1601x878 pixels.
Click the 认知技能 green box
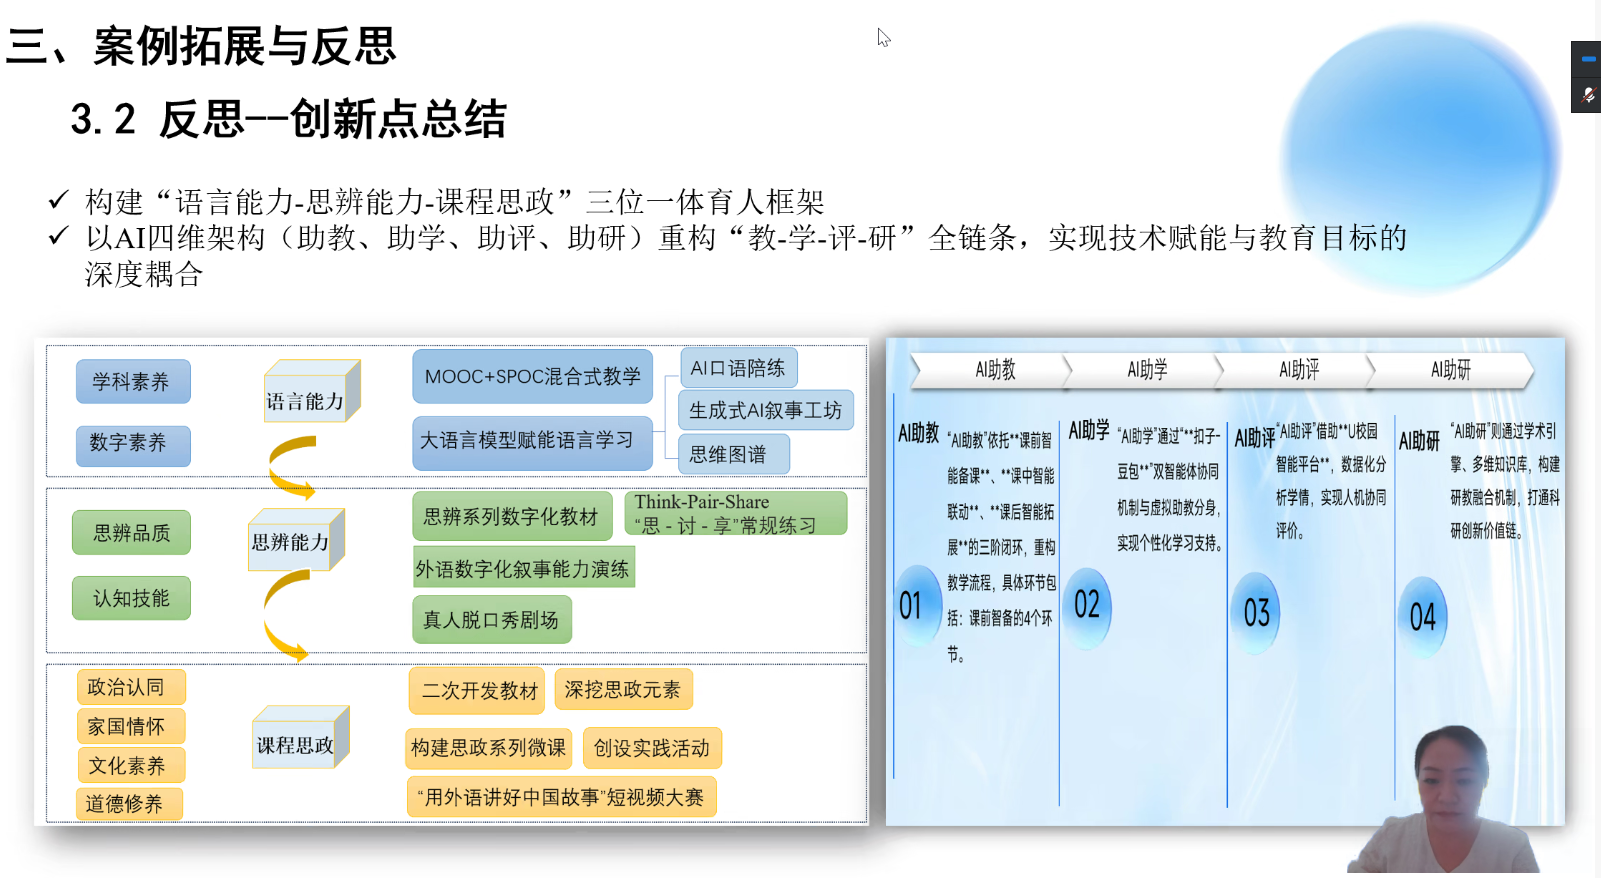(131, 598)
